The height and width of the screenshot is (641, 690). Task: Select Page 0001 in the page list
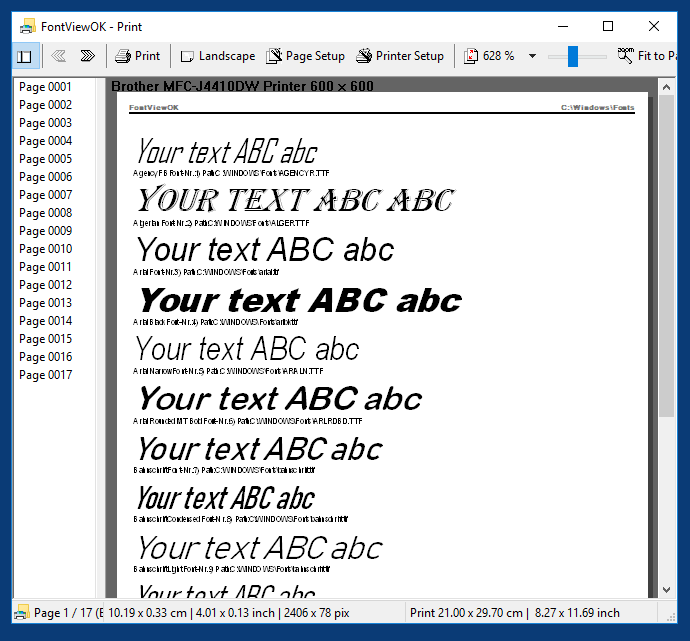[46, 87]
